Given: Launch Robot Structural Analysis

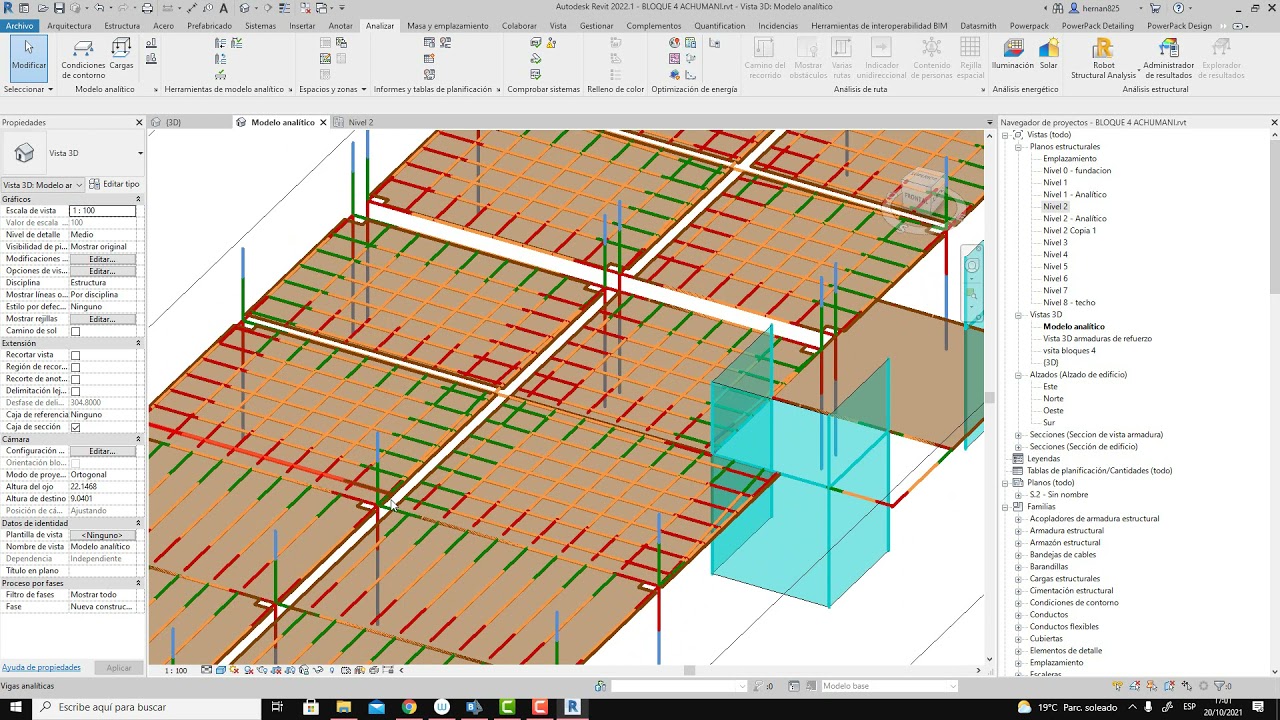Looking at the screenshot, I should tap(1103, 59).
